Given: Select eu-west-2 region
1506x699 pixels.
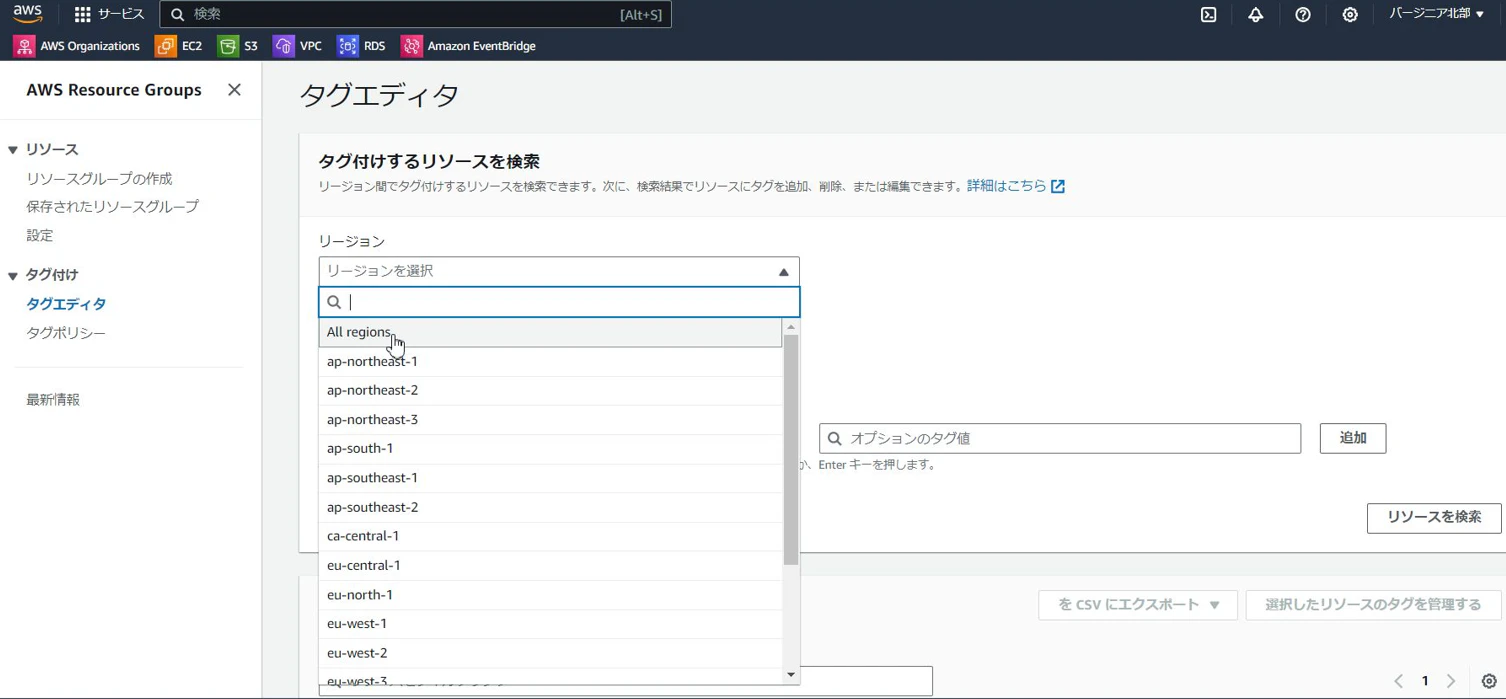Looking at the screenshot, I should click(550, 653).
